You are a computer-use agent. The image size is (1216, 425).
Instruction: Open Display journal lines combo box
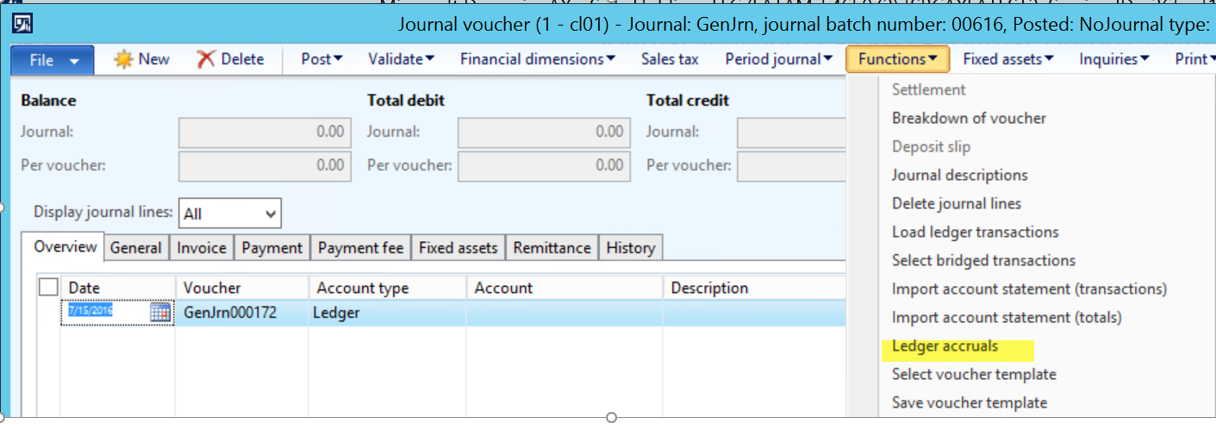tap(230, 213)
